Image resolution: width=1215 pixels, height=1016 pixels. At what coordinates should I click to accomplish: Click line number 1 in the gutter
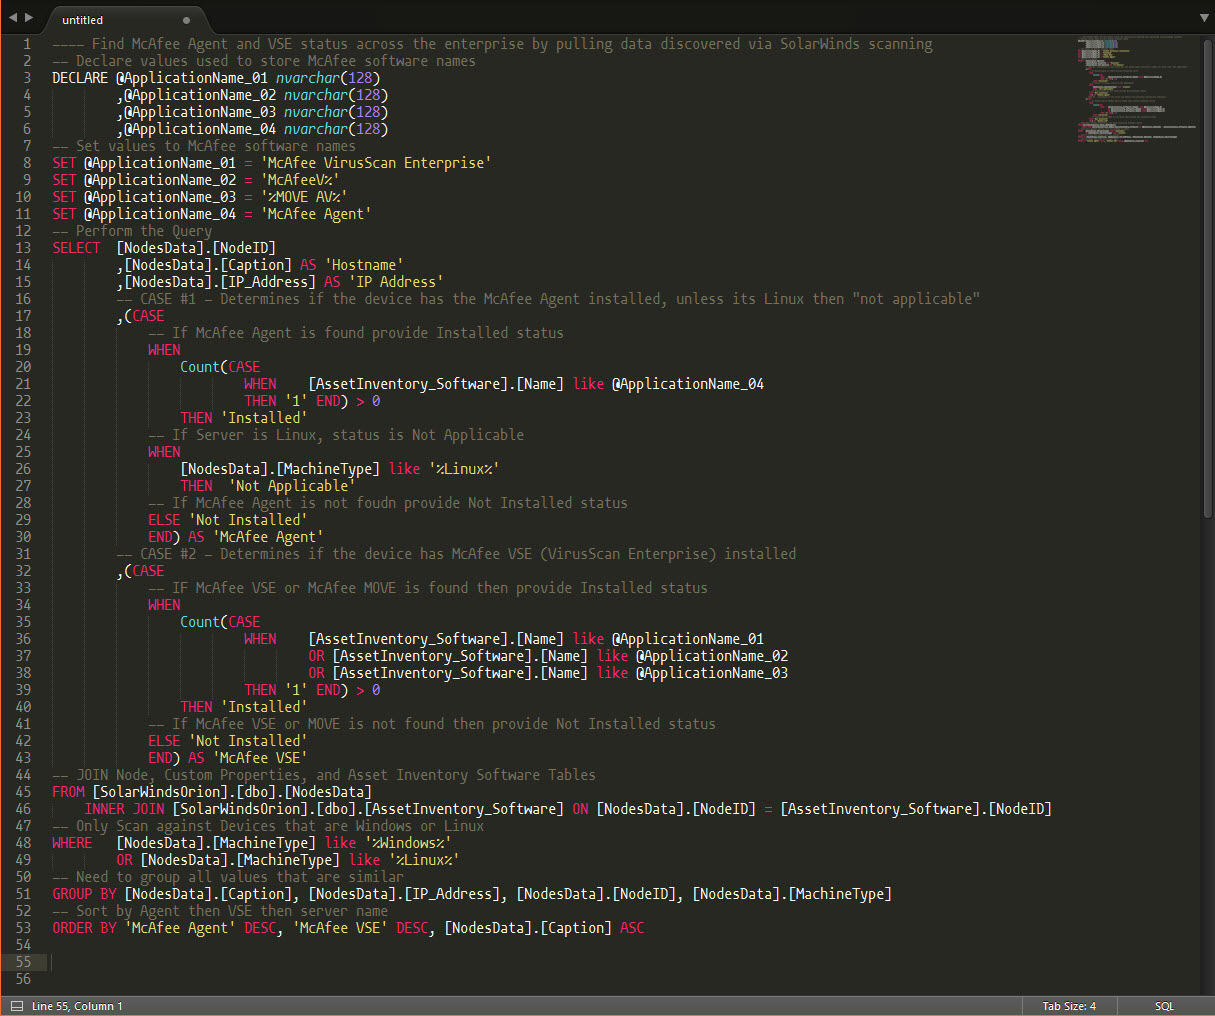tap(27, 44)
